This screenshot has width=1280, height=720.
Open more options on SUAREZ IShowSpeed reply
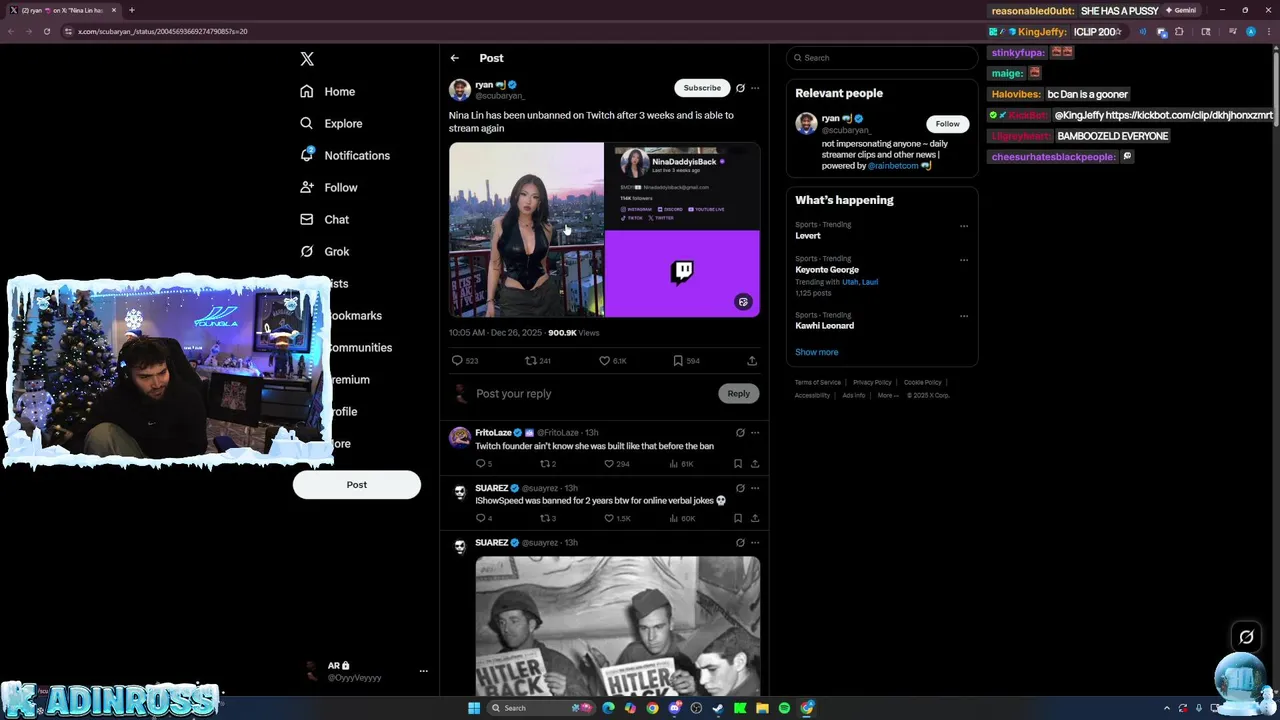pyautogui.click(x=755, y=488)
